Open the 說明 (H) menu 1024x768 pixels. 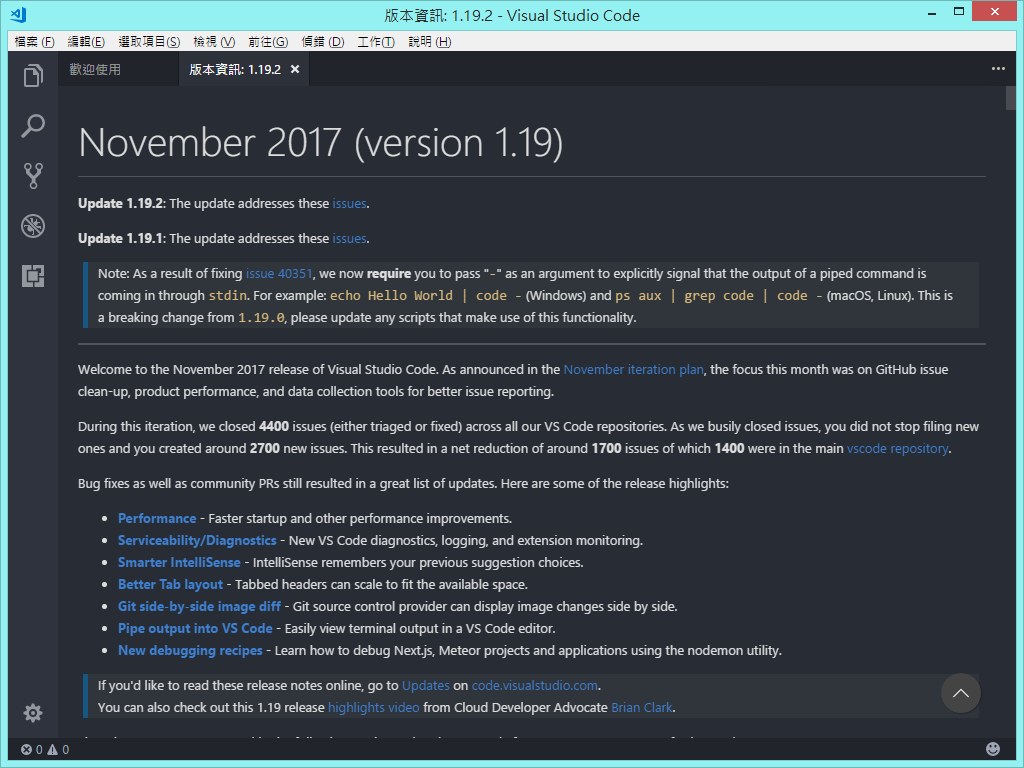(x=430, y=42)
